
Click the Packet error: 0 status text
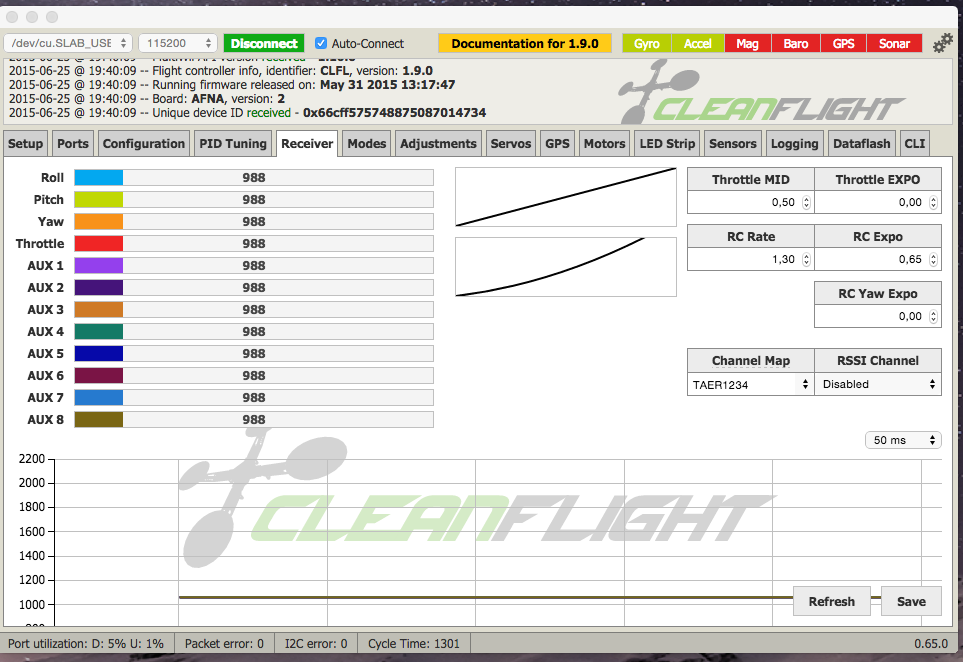click(224, 644)
